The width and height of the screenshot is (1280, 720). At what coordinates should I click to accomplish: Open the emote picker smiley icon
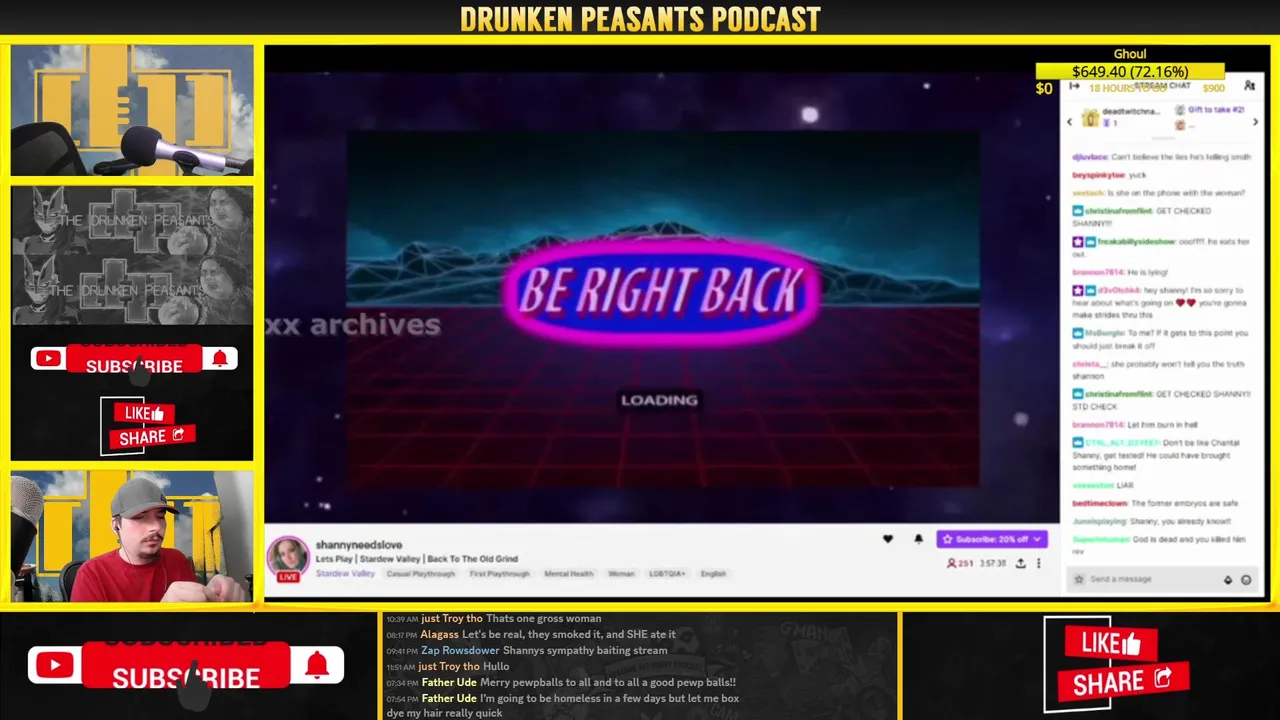click(x=1246, y=579)
